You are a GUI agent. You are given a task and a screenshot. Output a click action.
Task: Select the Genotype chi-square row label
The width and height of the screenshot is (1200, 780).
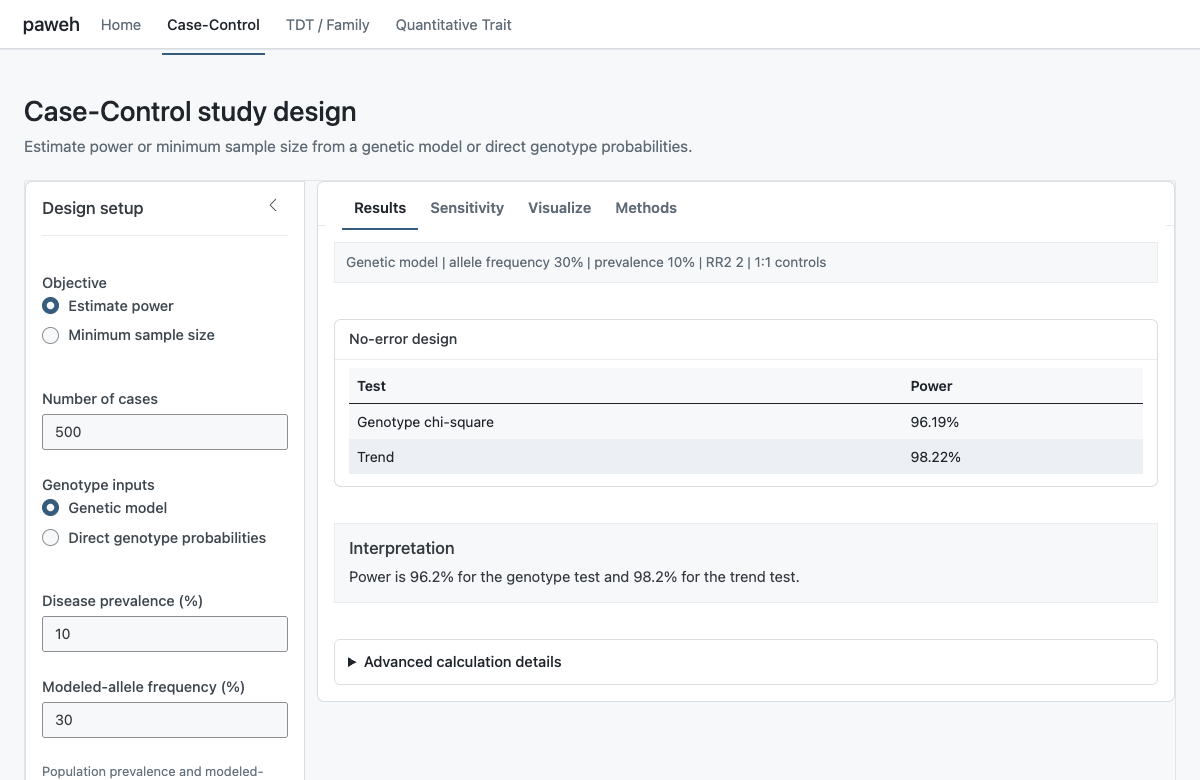click(425, 422)
